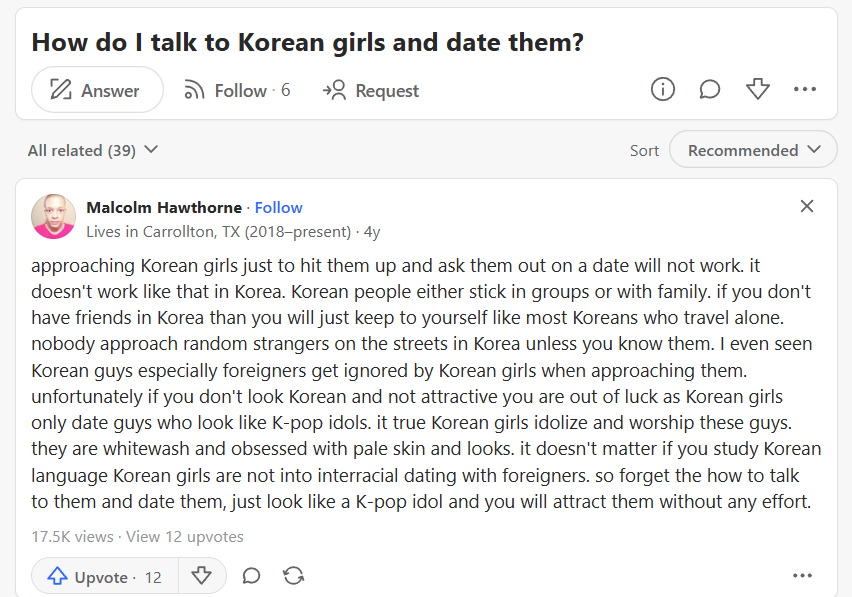
Task: Click Request answer icon
Action: [370, 90]
